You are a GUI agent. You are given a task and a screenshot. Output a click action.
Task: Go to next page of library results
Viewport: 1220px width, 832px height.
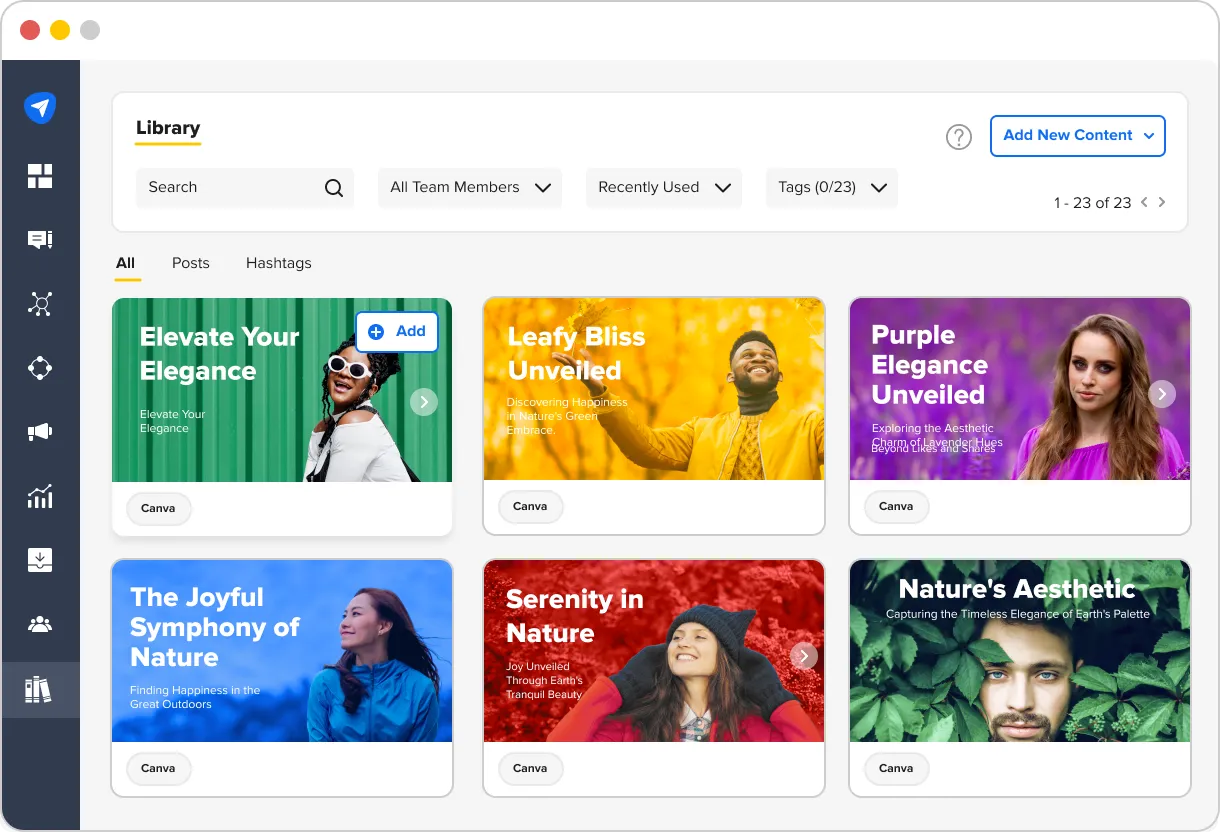click(x=1162, y=202)
